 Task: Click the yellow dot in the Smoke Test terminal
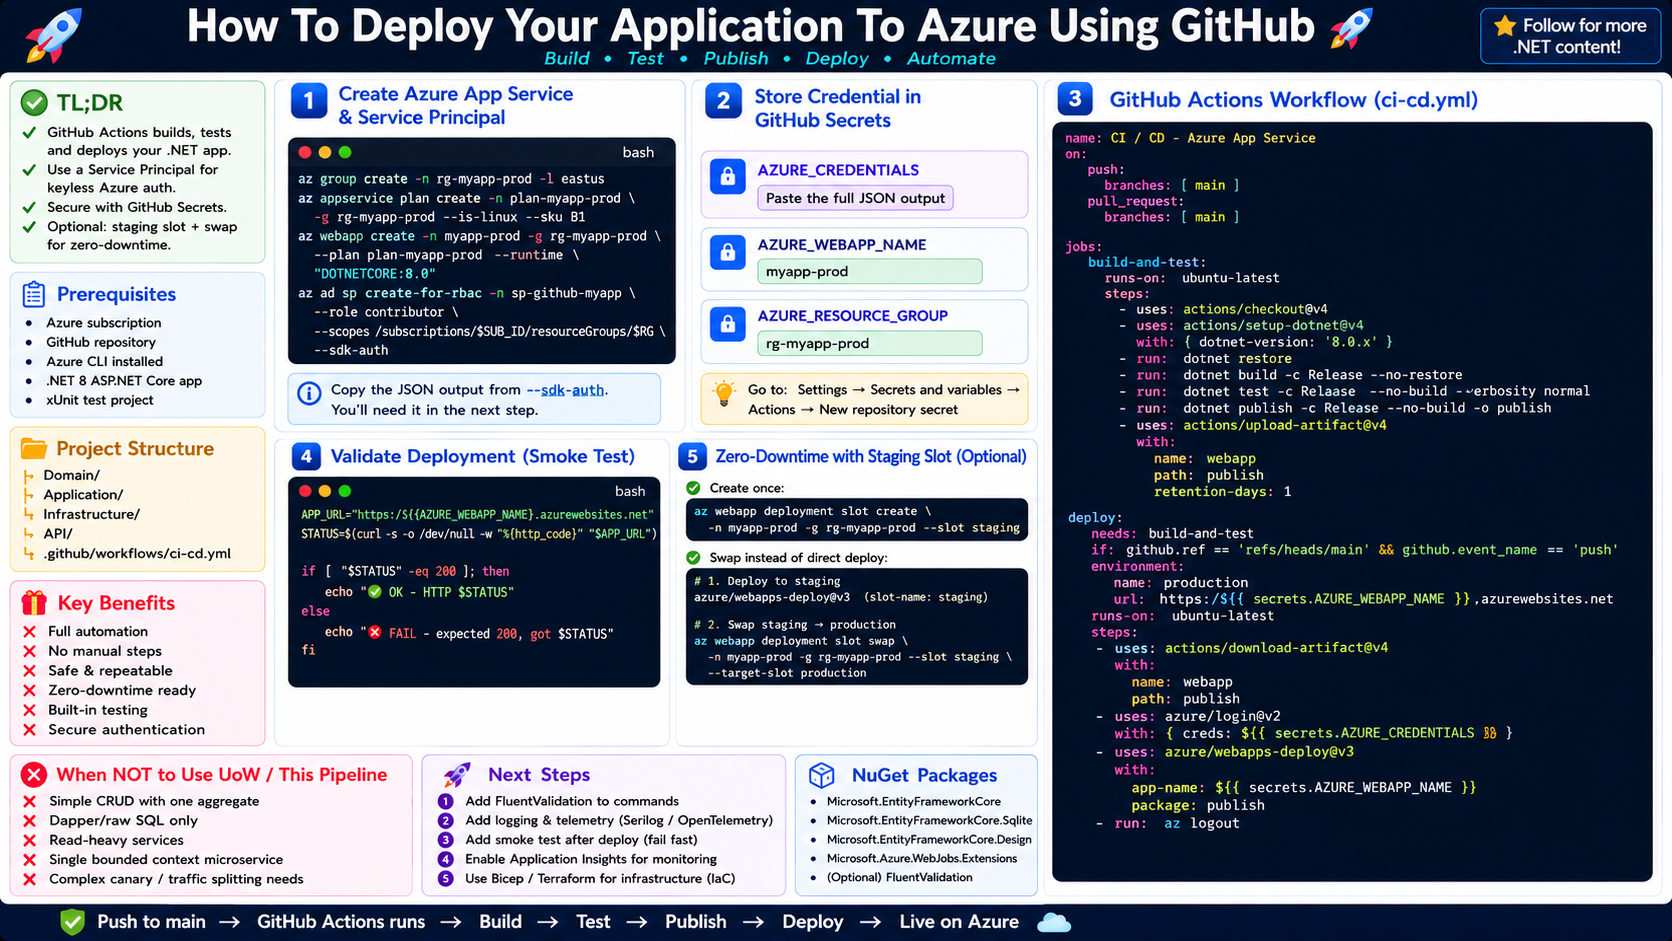[x=325, y=491]
